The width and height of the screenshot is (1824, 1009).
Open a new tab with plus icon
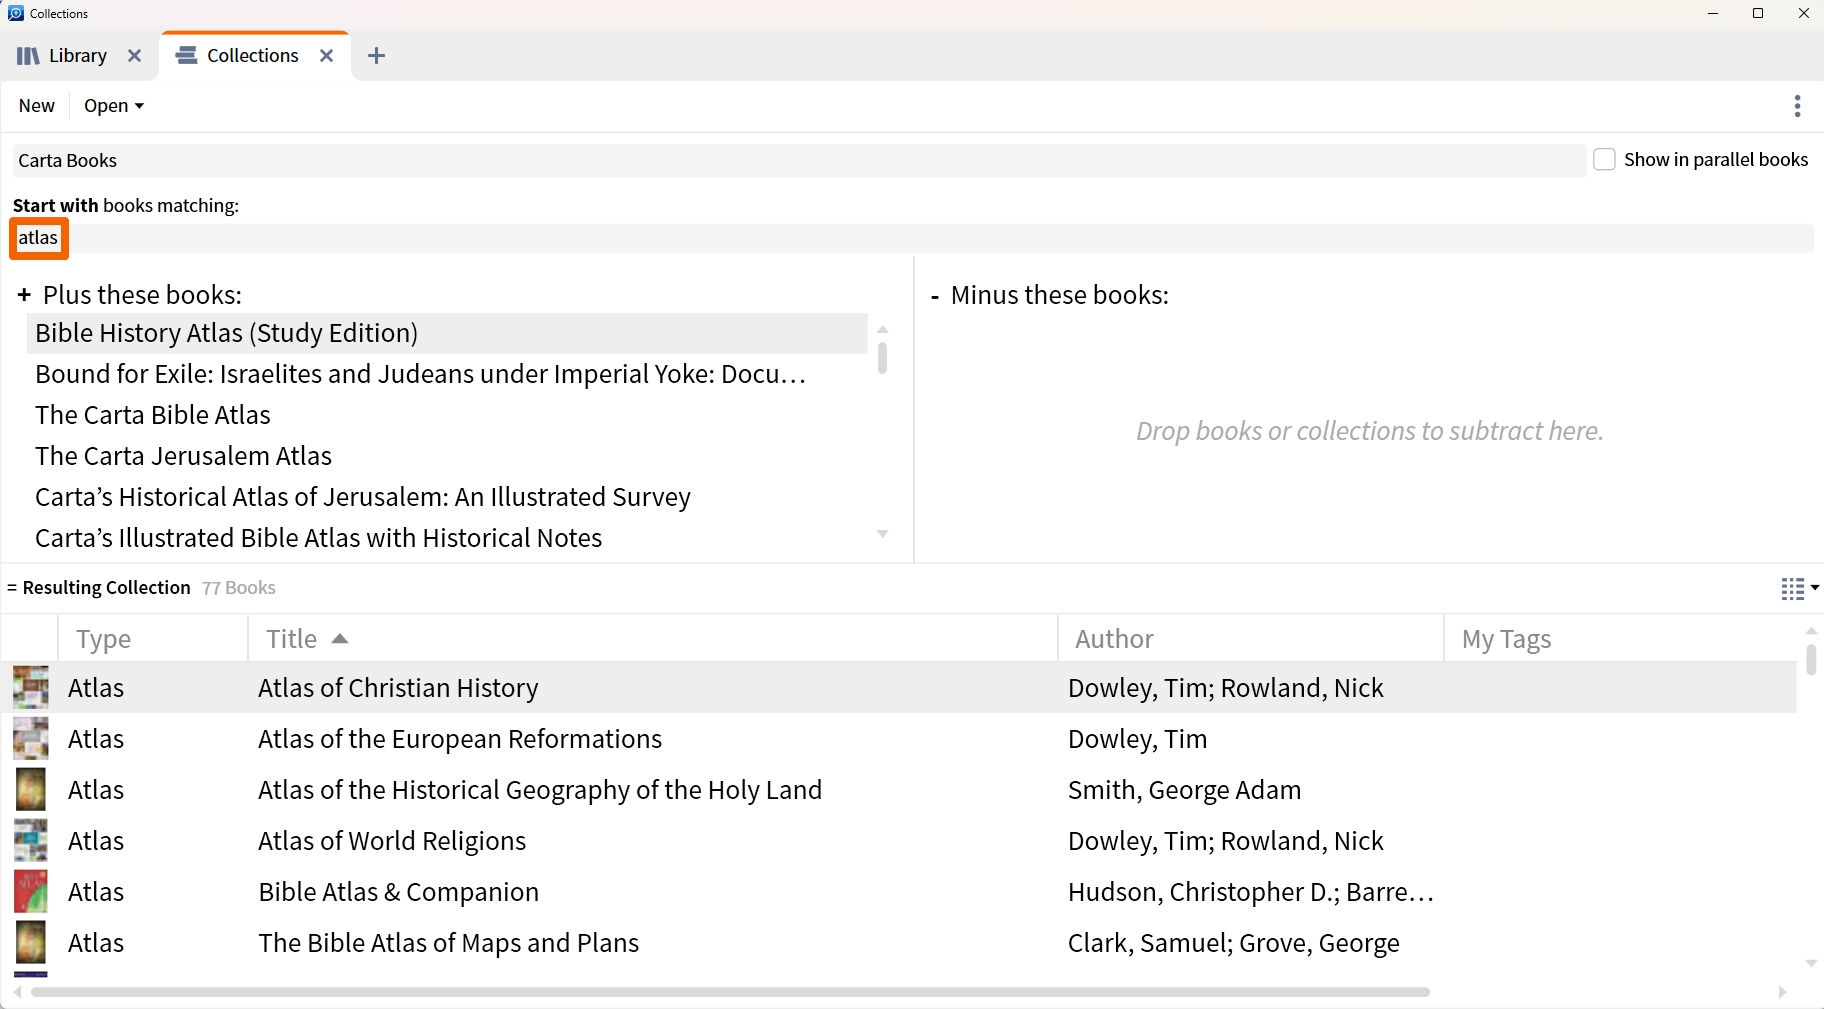click(x=376, y=56)
